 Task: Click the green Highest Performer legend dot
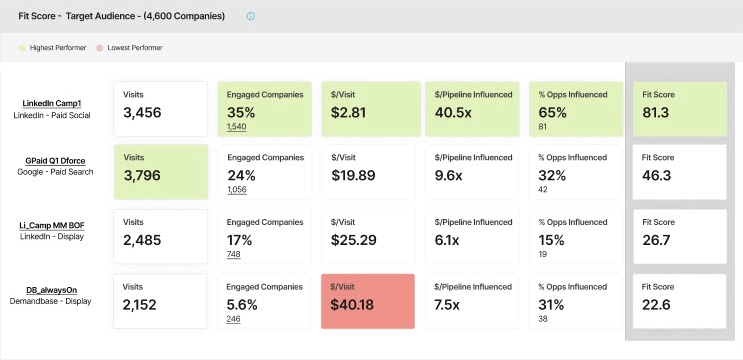[x=22, y=48]
